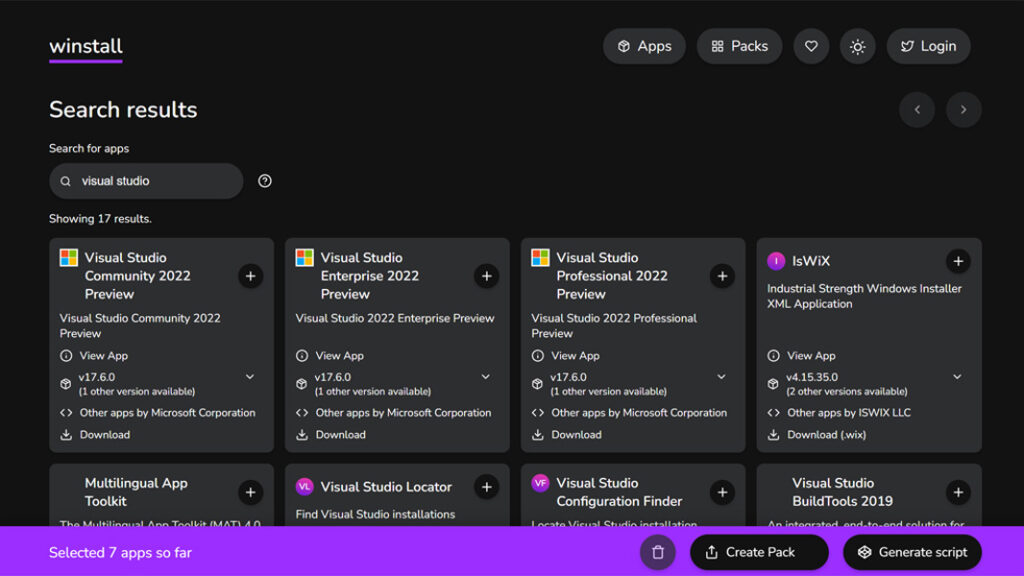Open the search help question mark icon

[263, 181]
